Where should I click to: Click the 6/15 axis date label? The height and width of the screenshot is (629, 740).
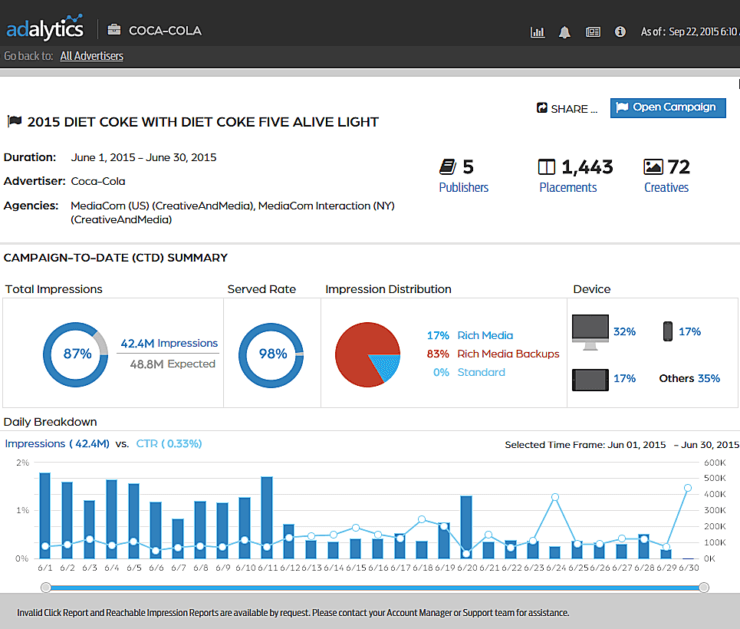pos(356,568)
